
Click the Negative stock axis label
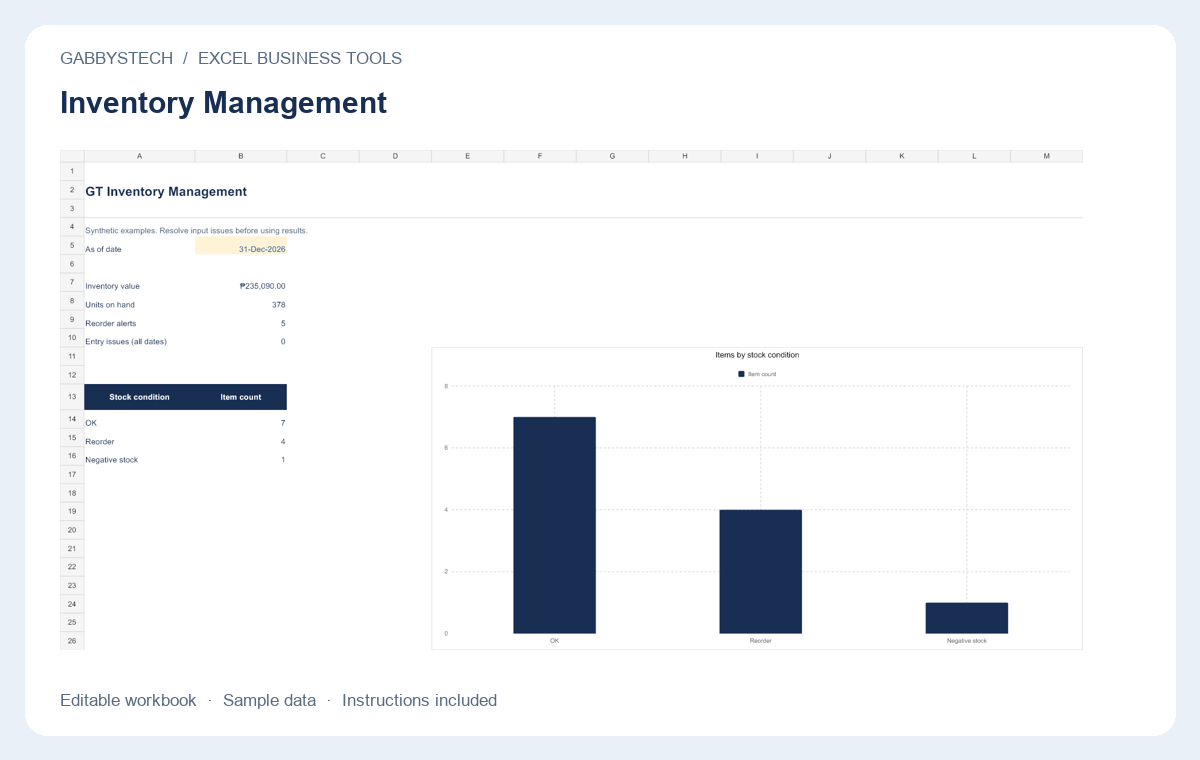pos(967,641)
